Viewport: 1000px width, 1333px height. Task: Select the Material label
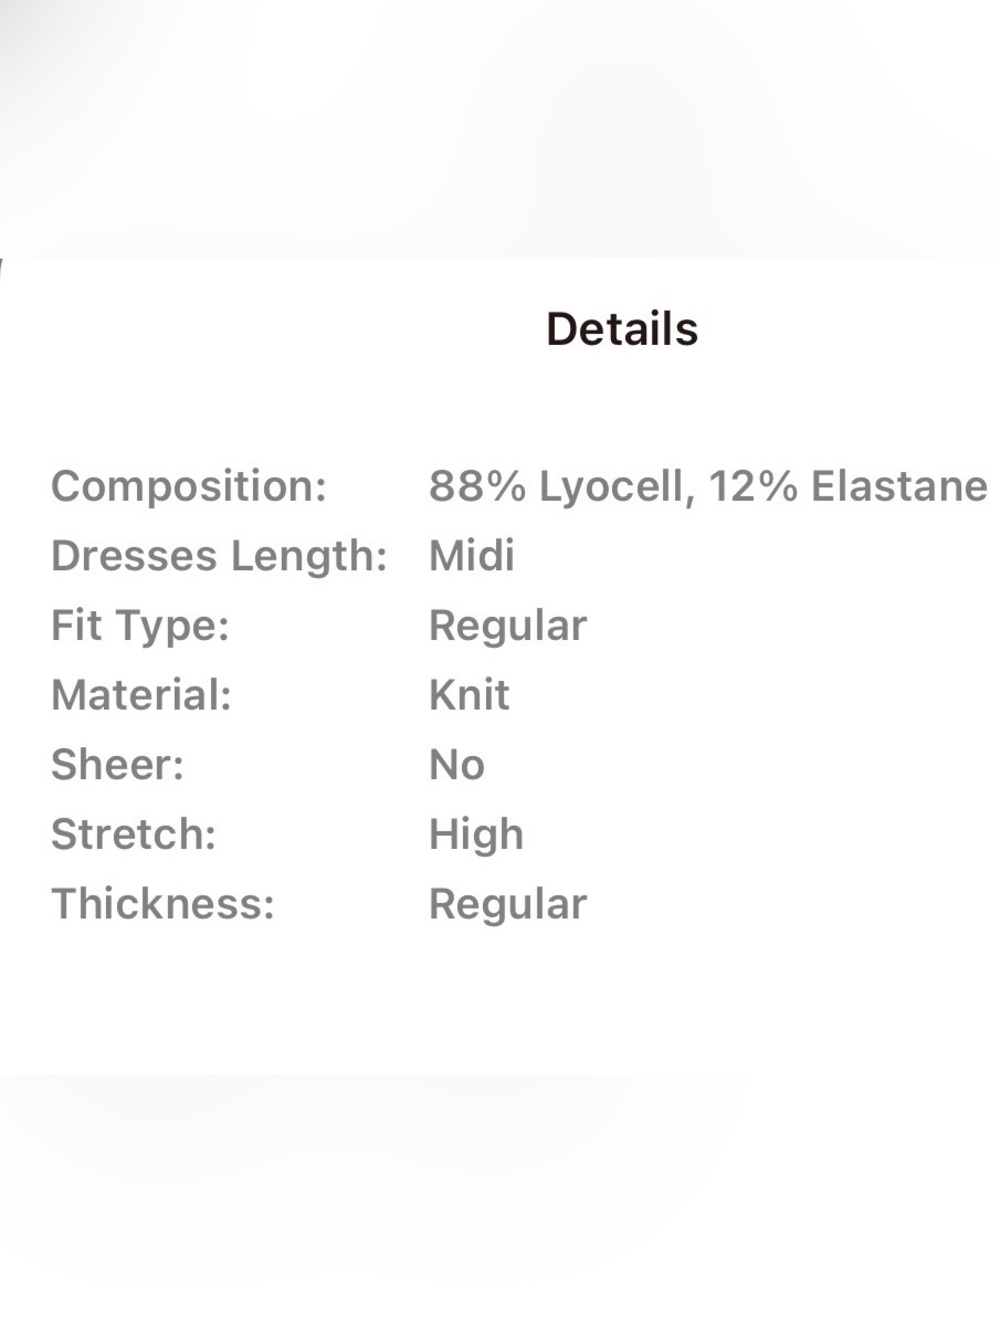tap(141, 695)
